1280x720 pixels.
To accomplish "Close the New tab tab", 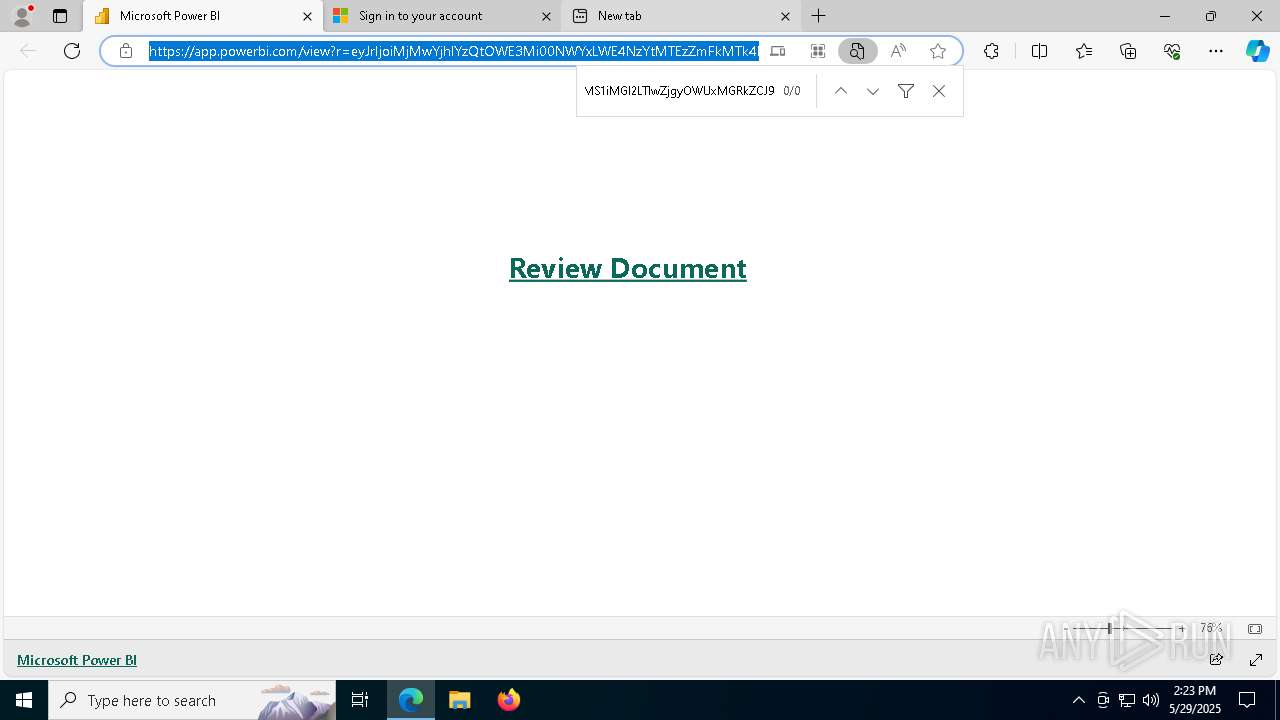I will (x=785, y=16).
